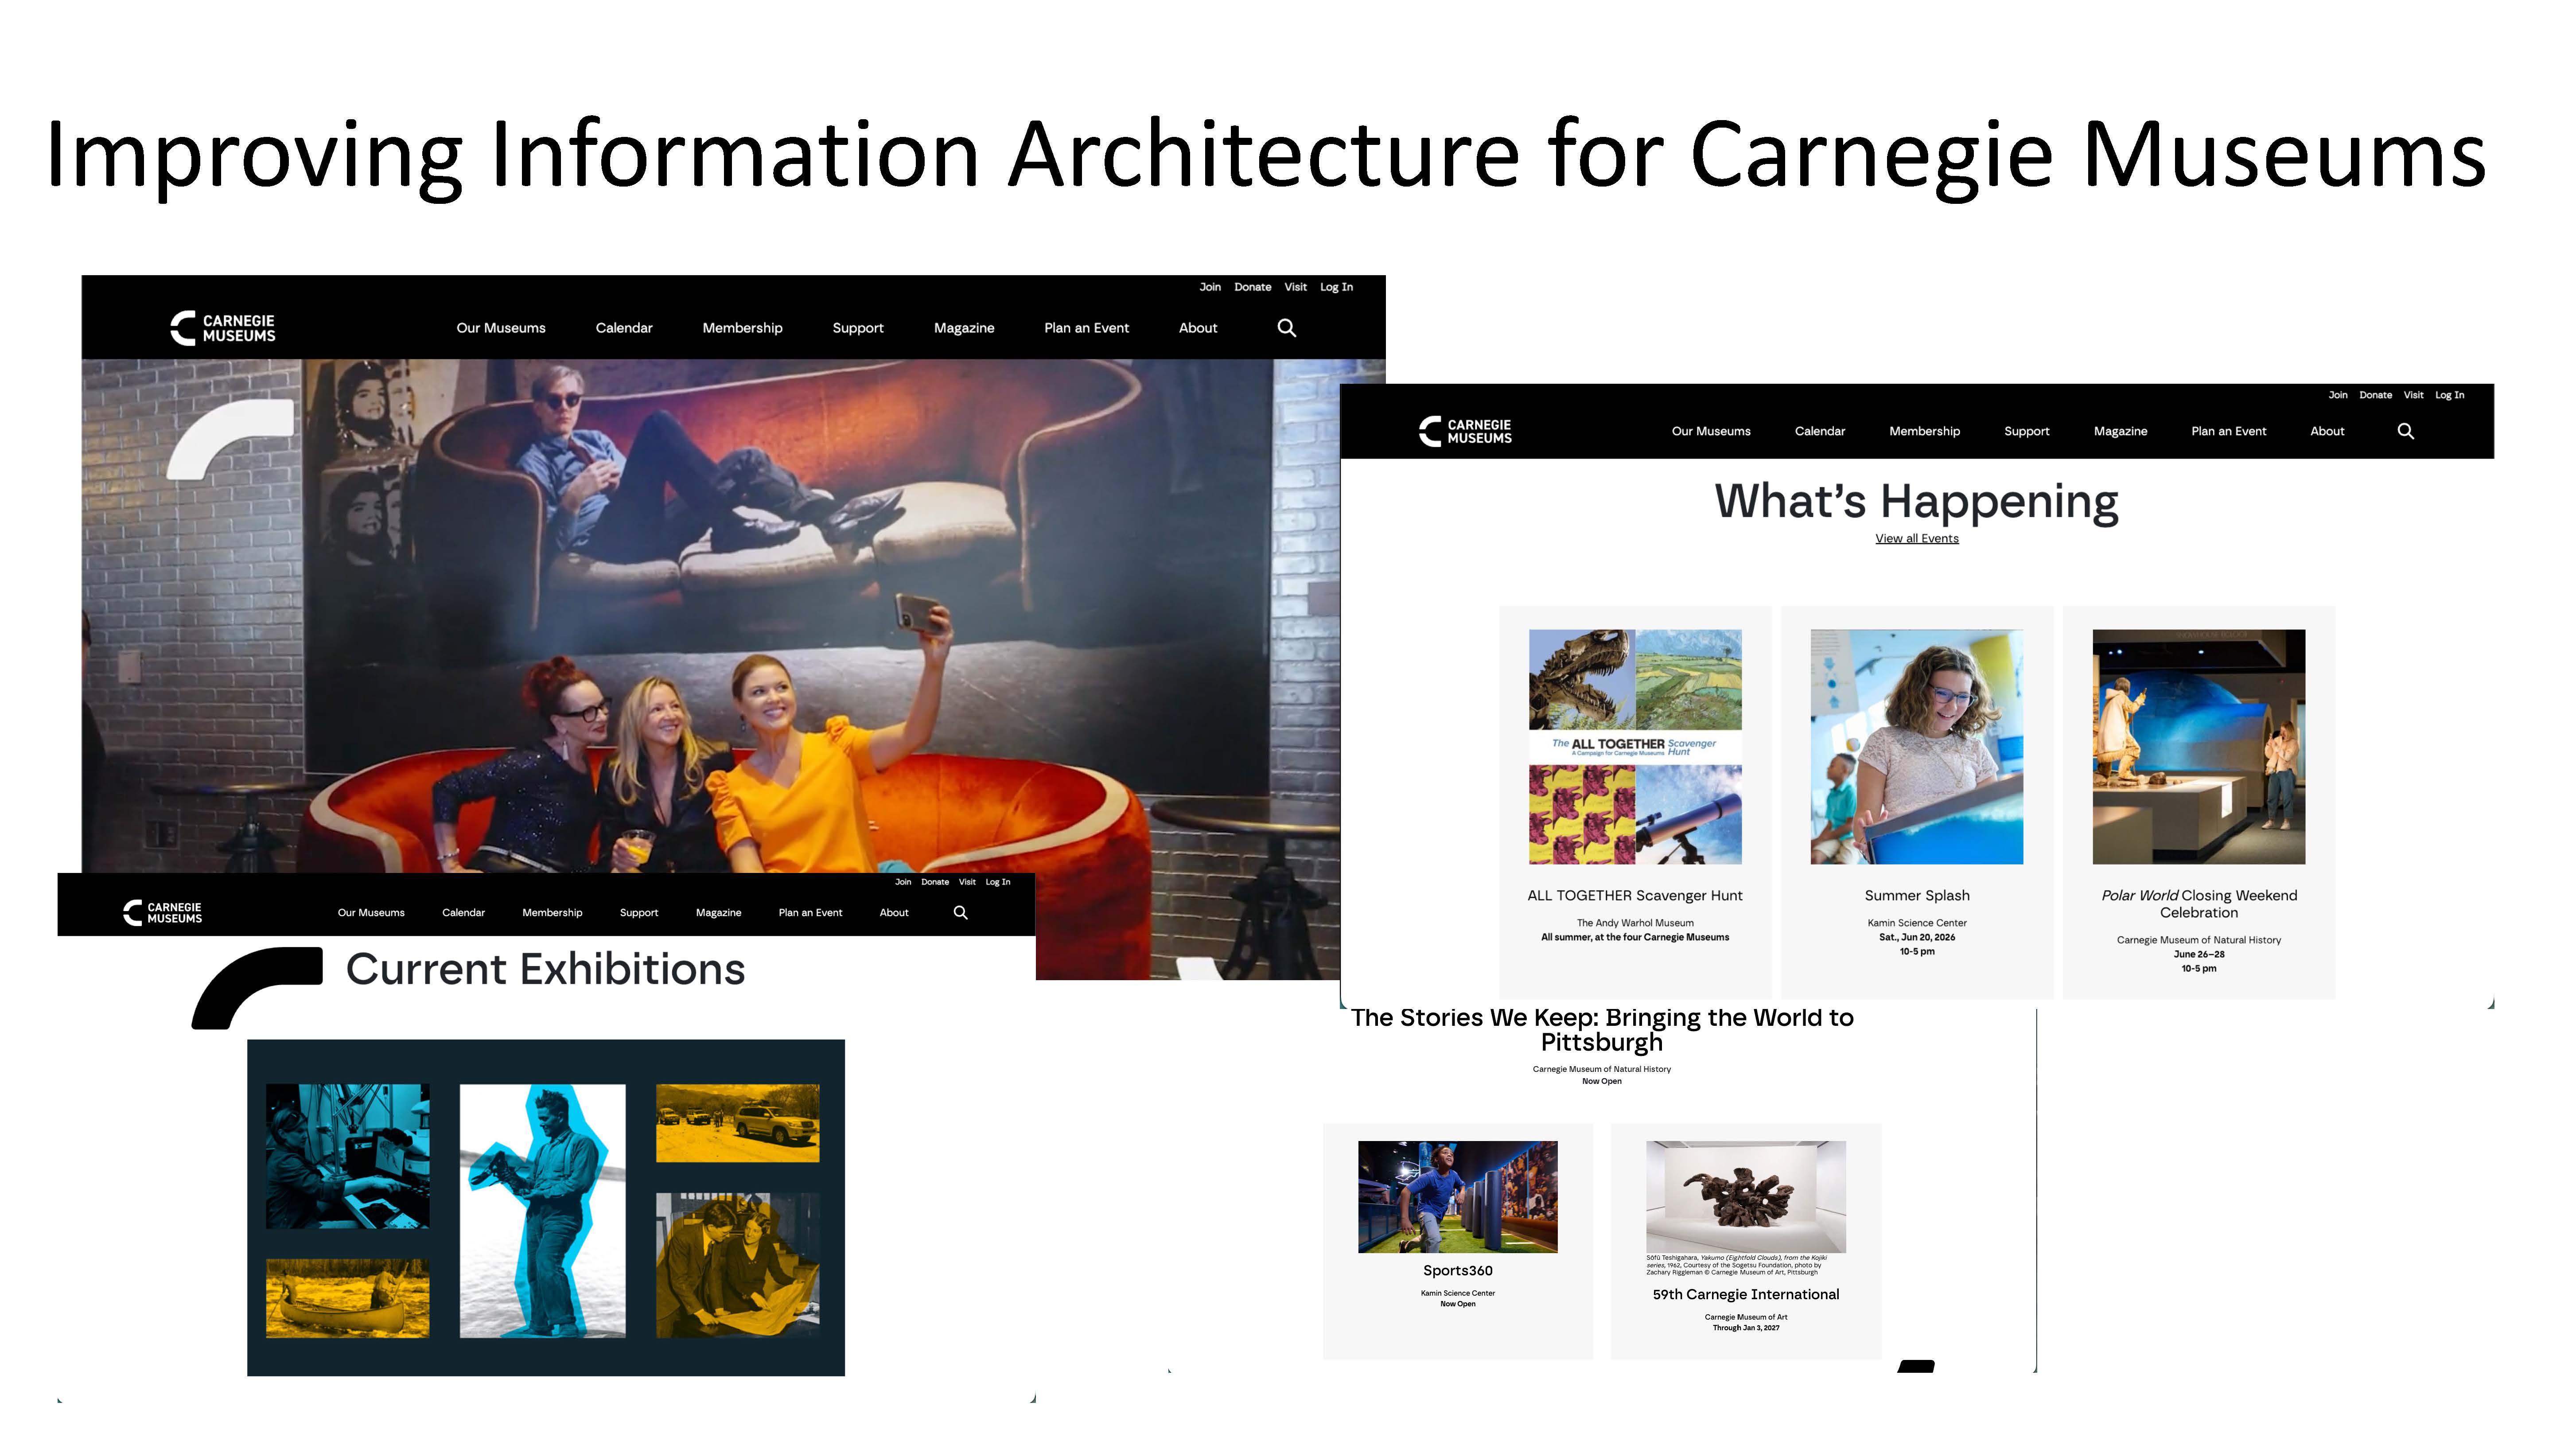Image resolution: width=2576 pixels, height=1449 pixels.
Task: Click the Carnegie Museums logo on the Current Exhibitions page
Action: (162, 912)
